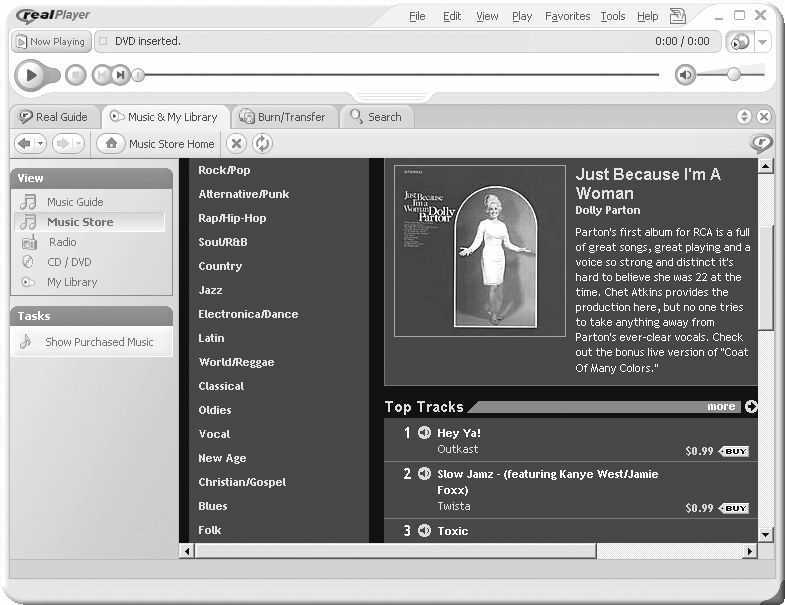Click the Next track button

(x=121, y=75)
